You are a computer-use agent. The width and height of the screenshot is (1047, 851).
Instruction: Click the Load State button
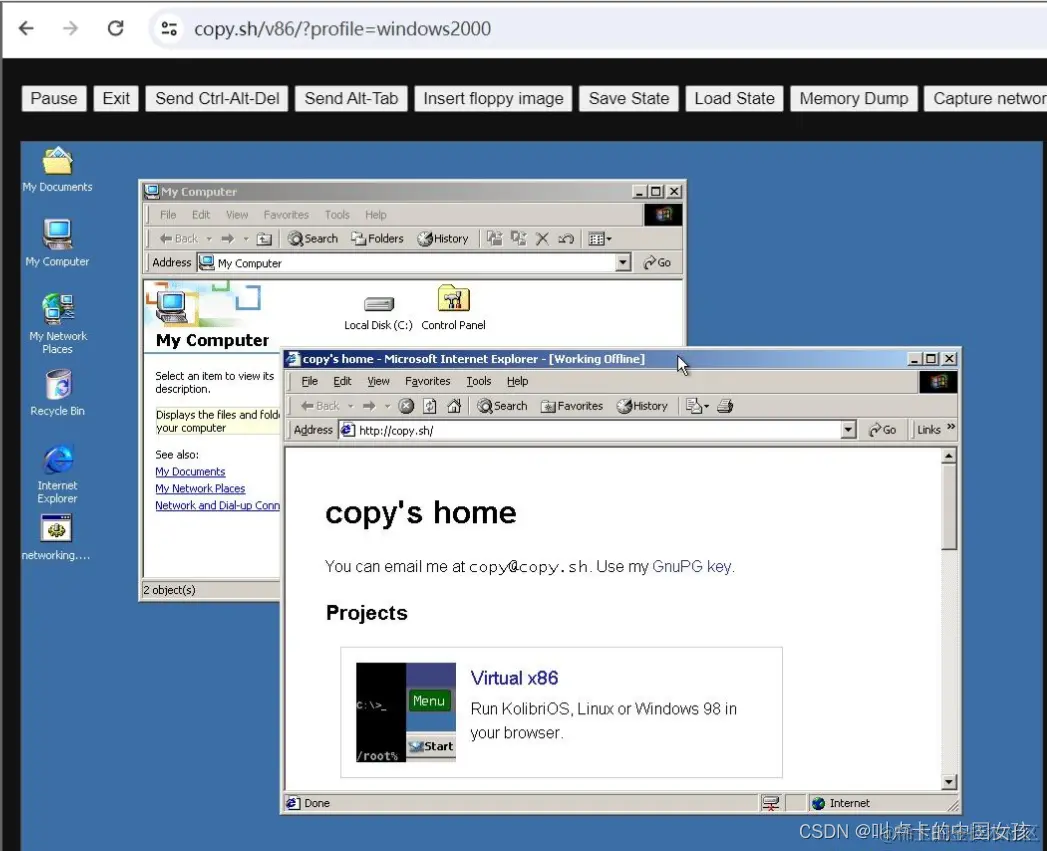735,98
